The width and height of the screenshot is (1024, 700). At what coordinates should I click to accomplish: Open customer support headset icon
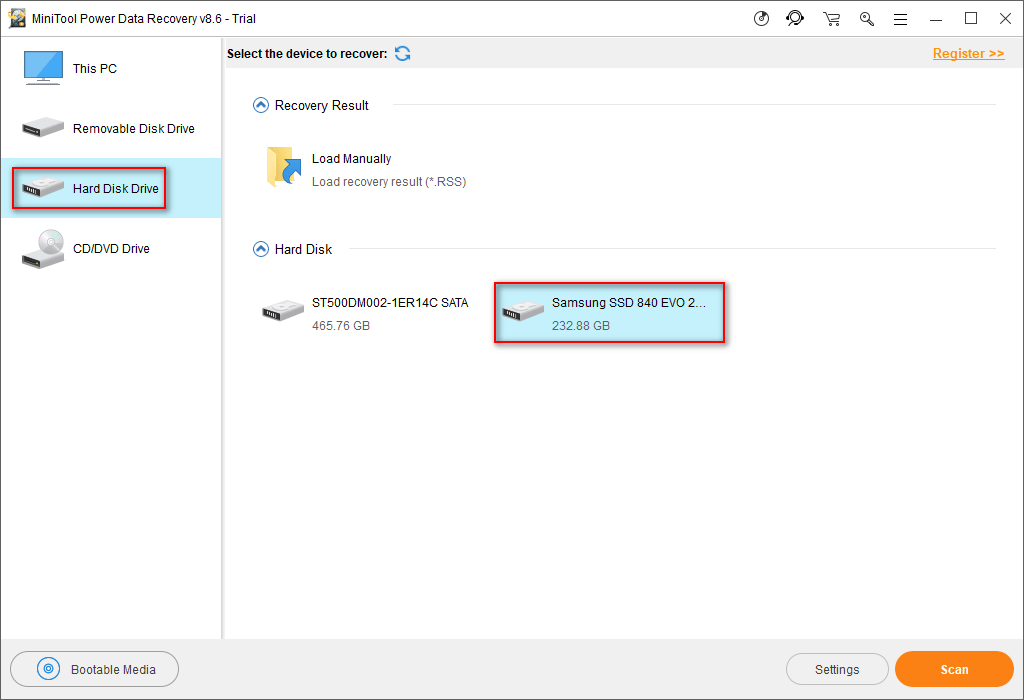point(795,18)
